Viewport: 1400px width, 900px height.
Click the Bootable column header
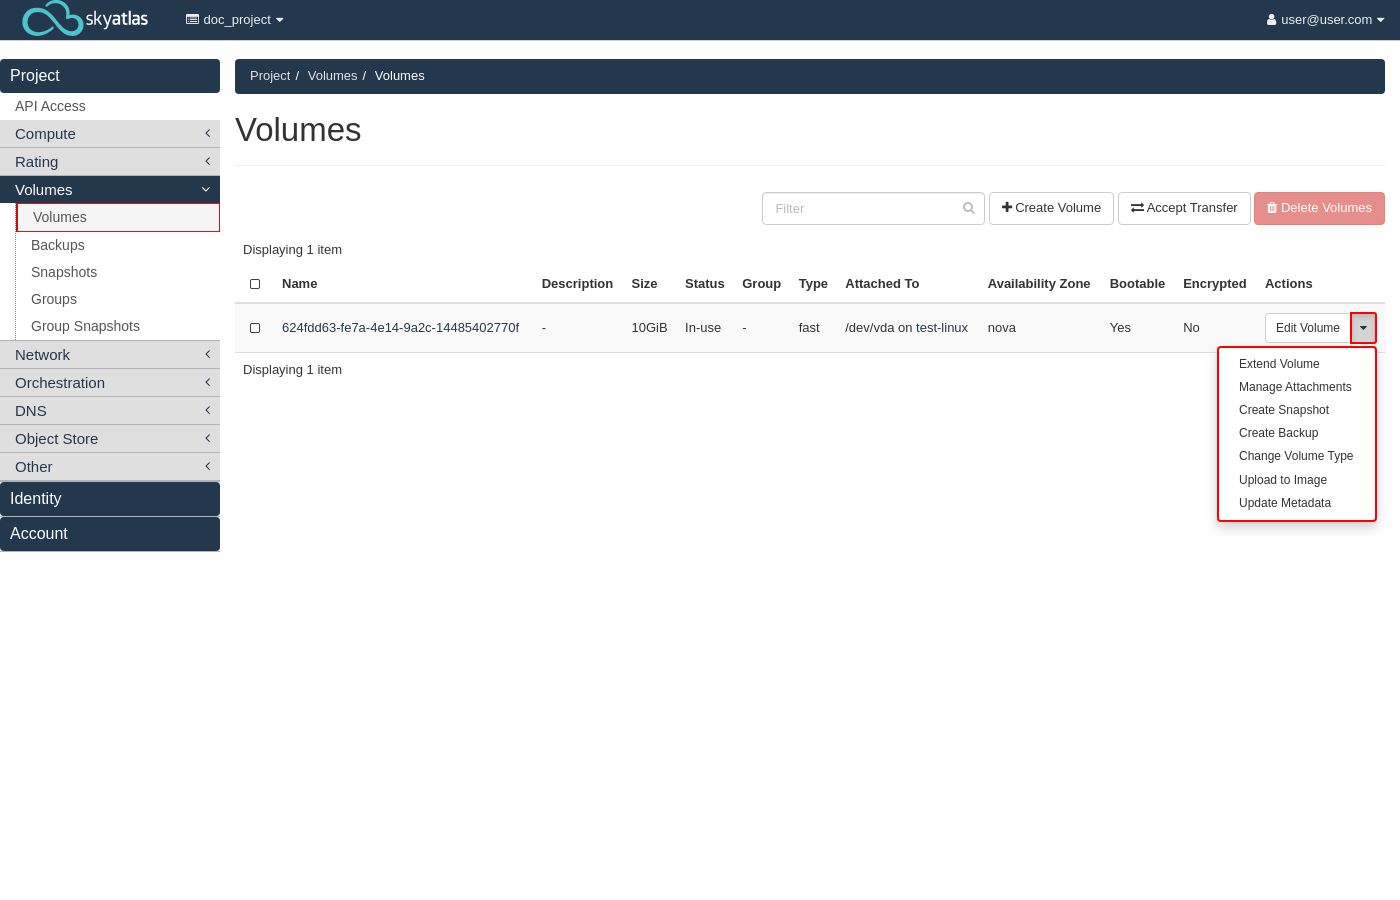click(x=1137, y=284)
